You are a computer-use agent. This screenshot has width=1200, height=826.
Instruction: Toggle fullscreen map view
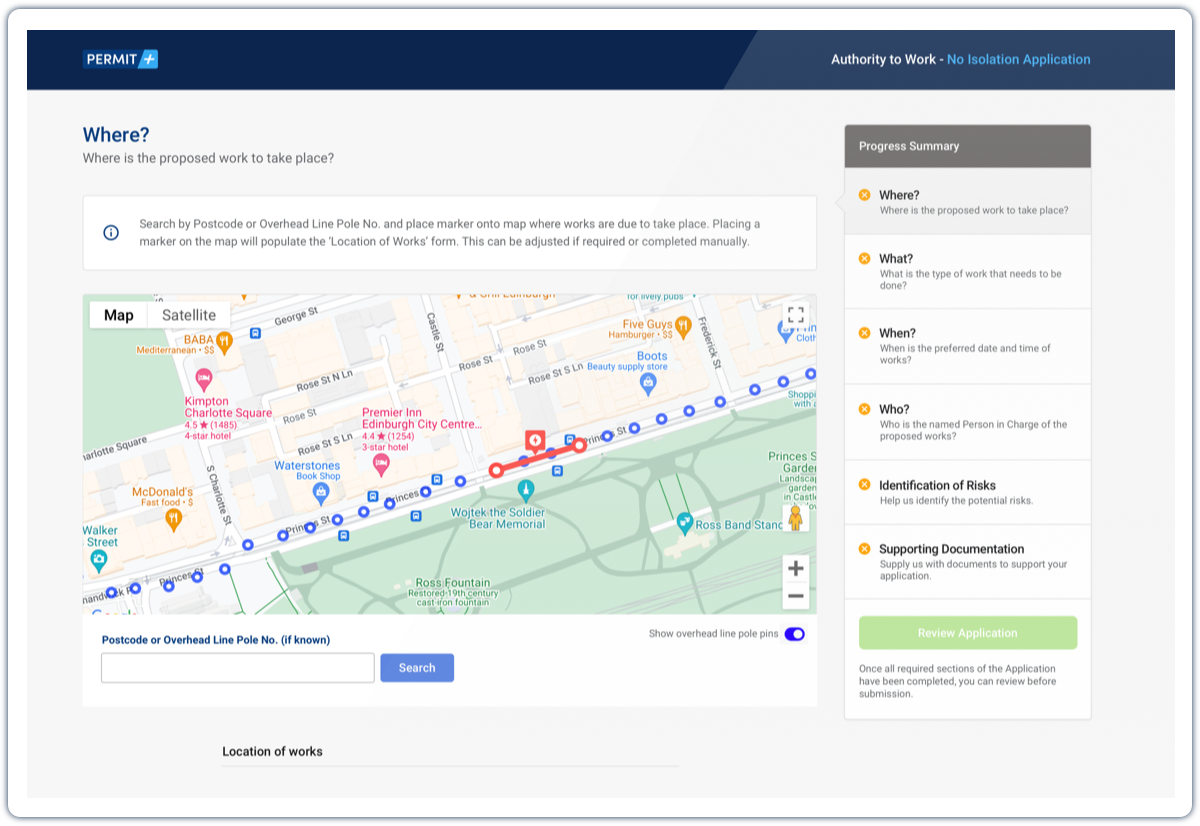tap(796, 315)
